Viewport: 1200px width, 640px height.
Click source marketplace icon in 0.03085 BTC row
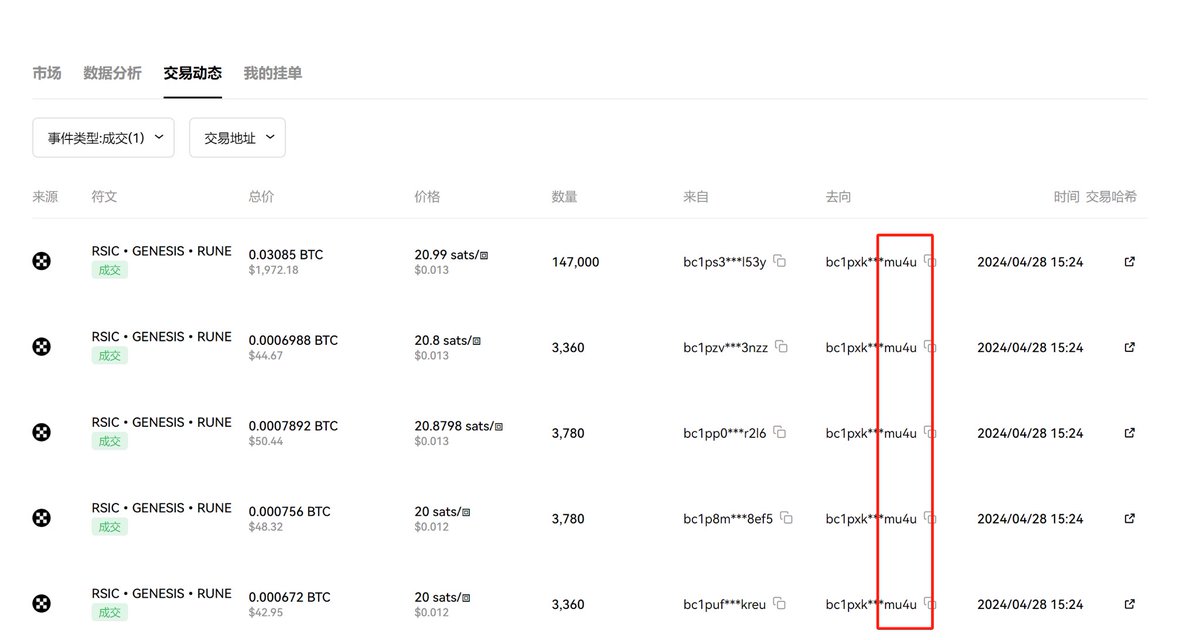pyautogui.click(x=41, y=262)
